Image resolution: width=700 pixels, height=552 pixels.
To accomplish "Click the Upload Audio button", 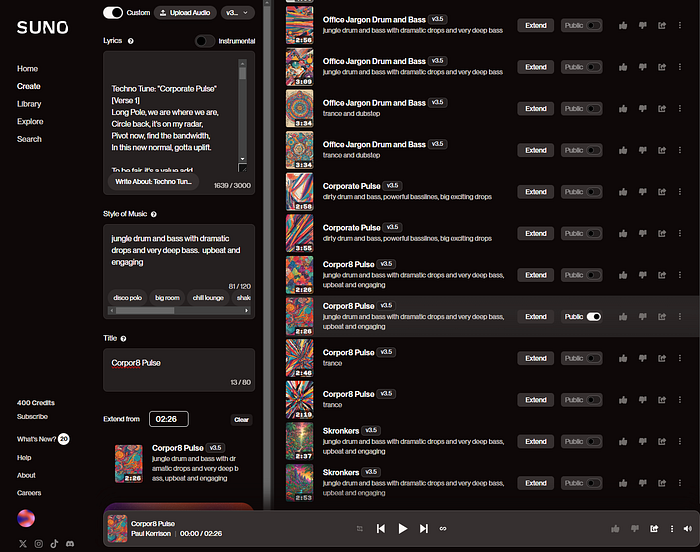I will (185, 13).
